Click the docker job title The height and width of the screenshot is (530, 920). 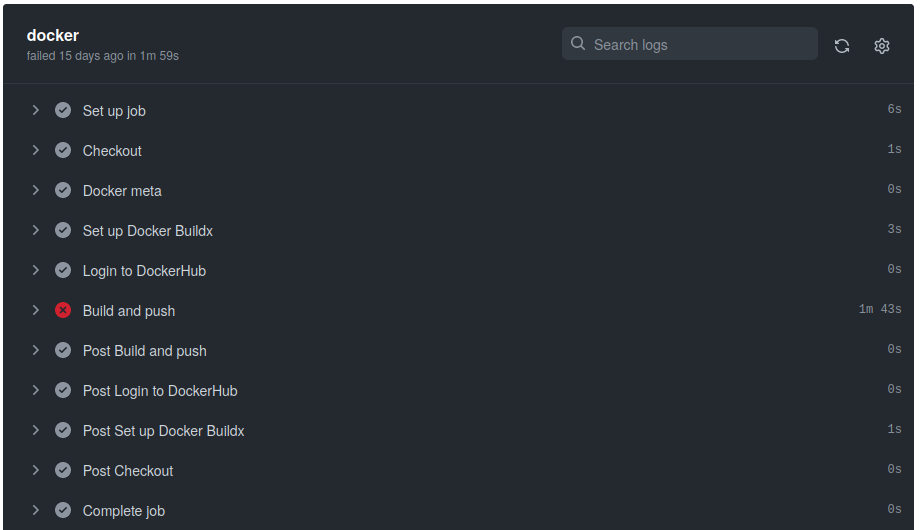tap(53, 35)
